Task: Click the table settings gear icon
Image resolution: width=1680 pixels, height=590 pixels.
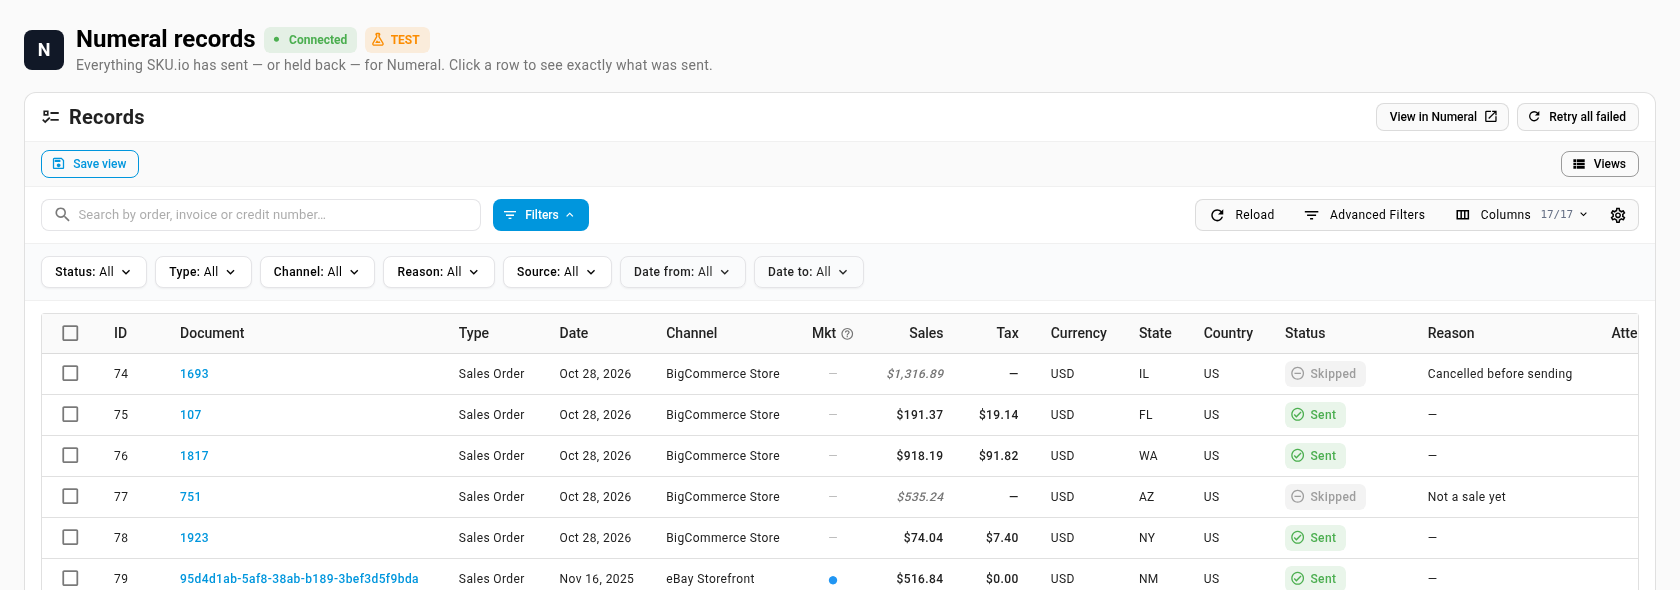Action: [1618, 215]
